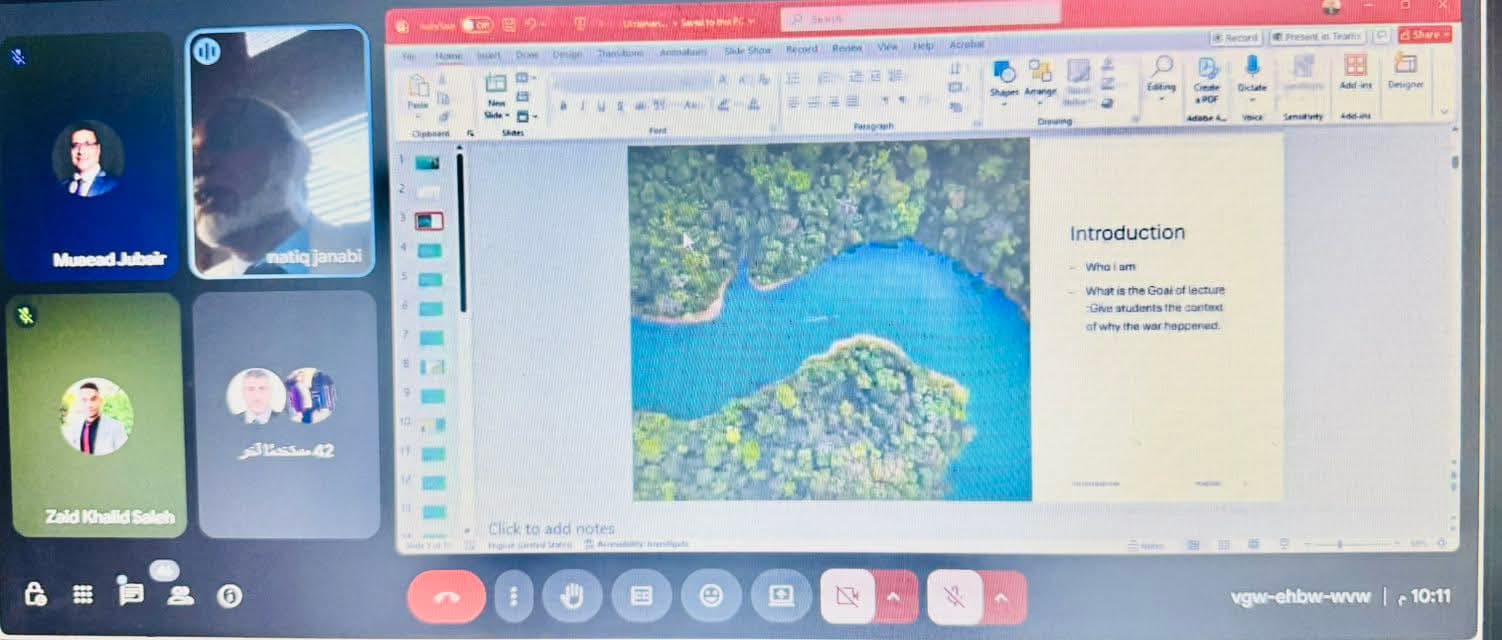The image size is (1502, 640).
Task: Toggle the AutoSave switch
Action: pyautogui.click(x=476, y=24)
